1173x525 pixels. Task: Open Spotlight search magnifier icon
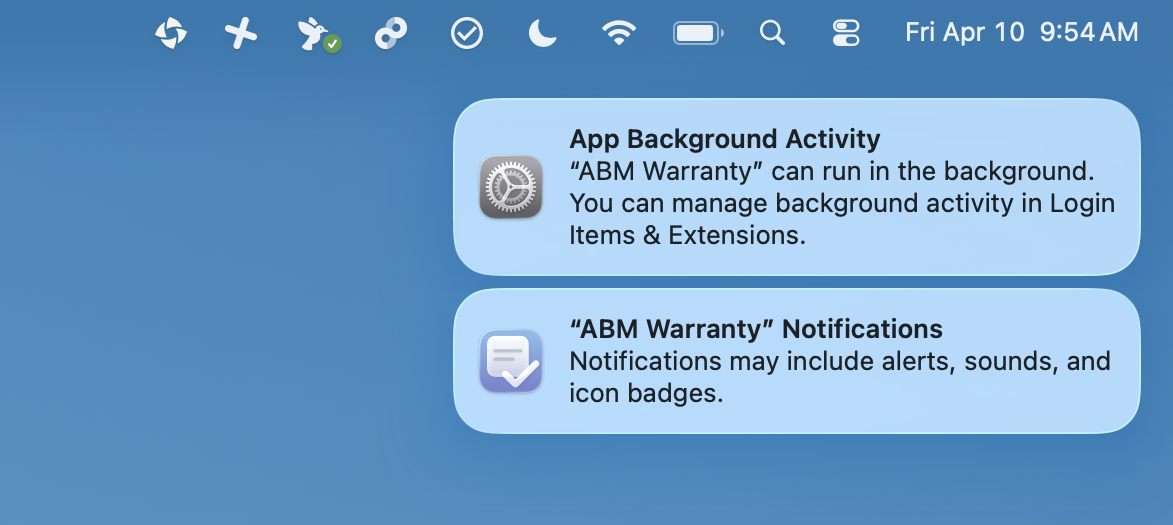click(x=772, y=33)
